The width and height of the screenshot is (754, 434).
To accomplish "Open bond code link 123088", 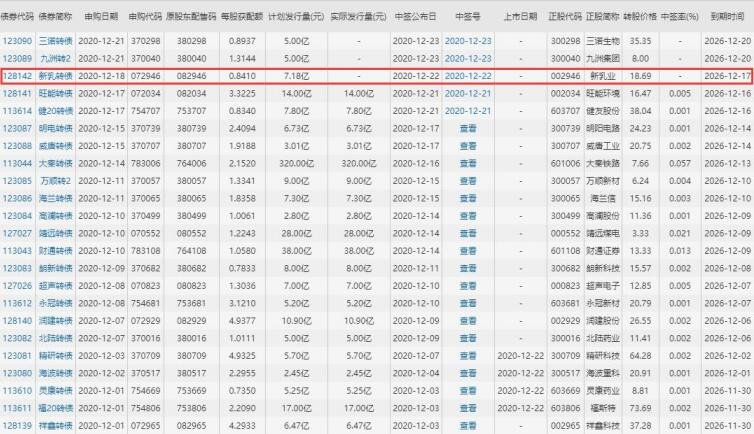I will click(17, 146).
